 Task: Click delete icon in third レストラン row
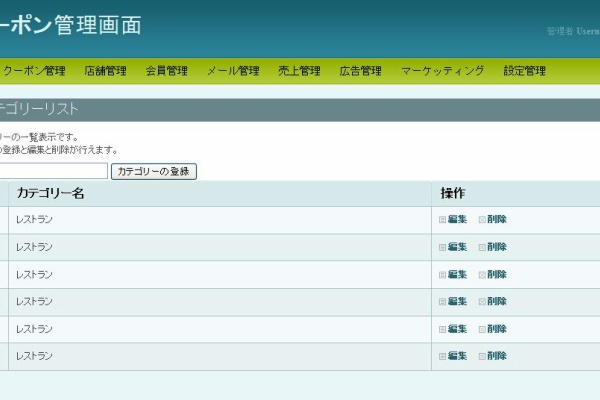pyautogui.click(x=482, y=275)
